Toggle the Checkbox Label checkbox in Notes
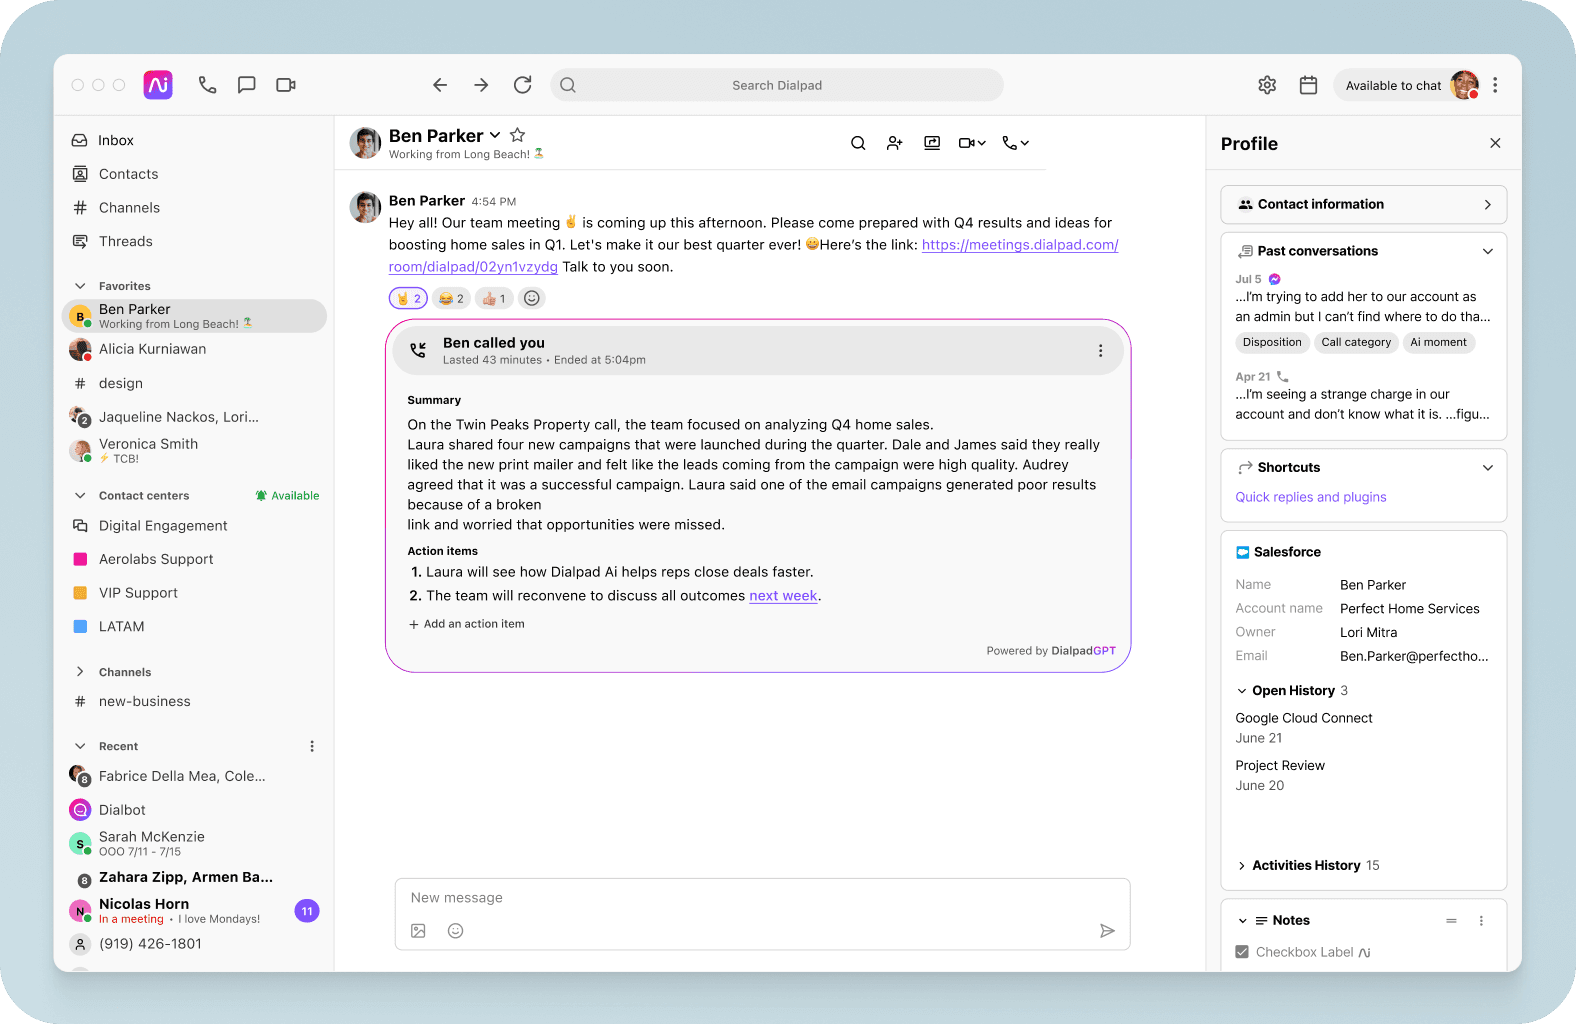Screen dimensions: 1576x1024 click(1242, 952)
